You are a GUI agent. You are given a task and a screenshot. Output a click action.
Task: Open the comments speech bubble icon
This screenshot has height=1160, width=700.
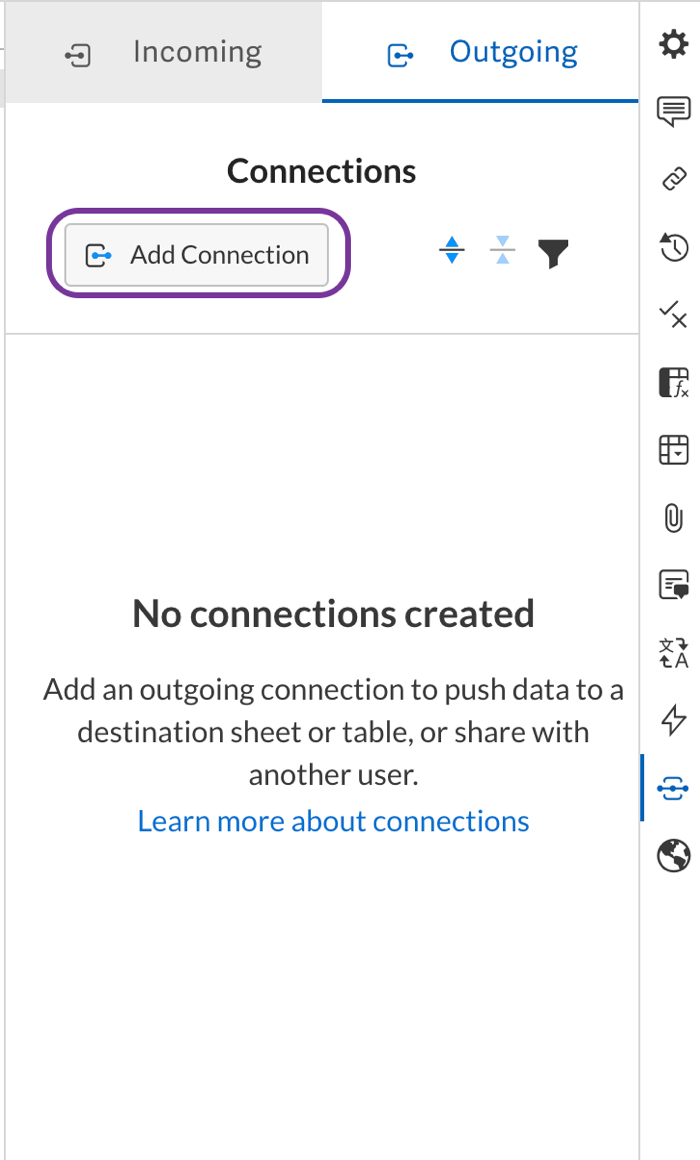(674, 111)
